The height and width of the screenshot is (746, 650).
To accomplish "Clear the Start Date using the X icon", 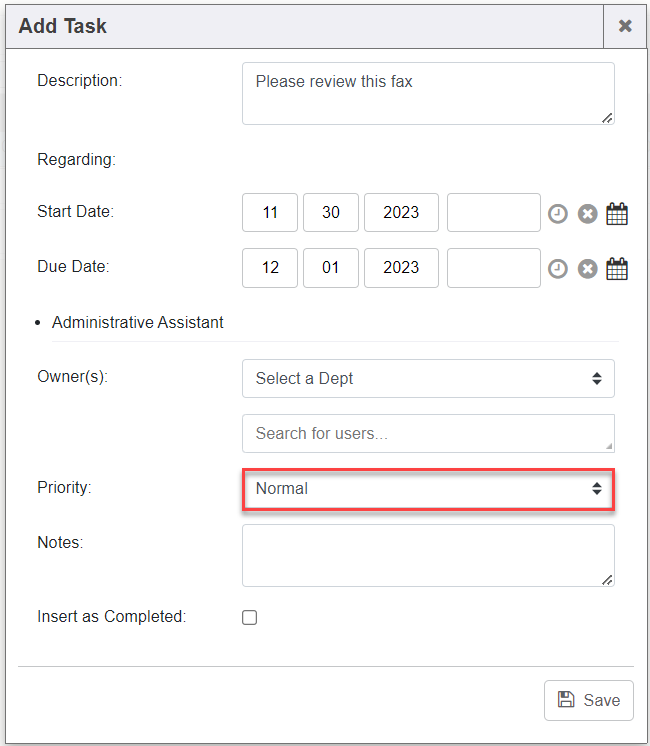I will (588, 213).
